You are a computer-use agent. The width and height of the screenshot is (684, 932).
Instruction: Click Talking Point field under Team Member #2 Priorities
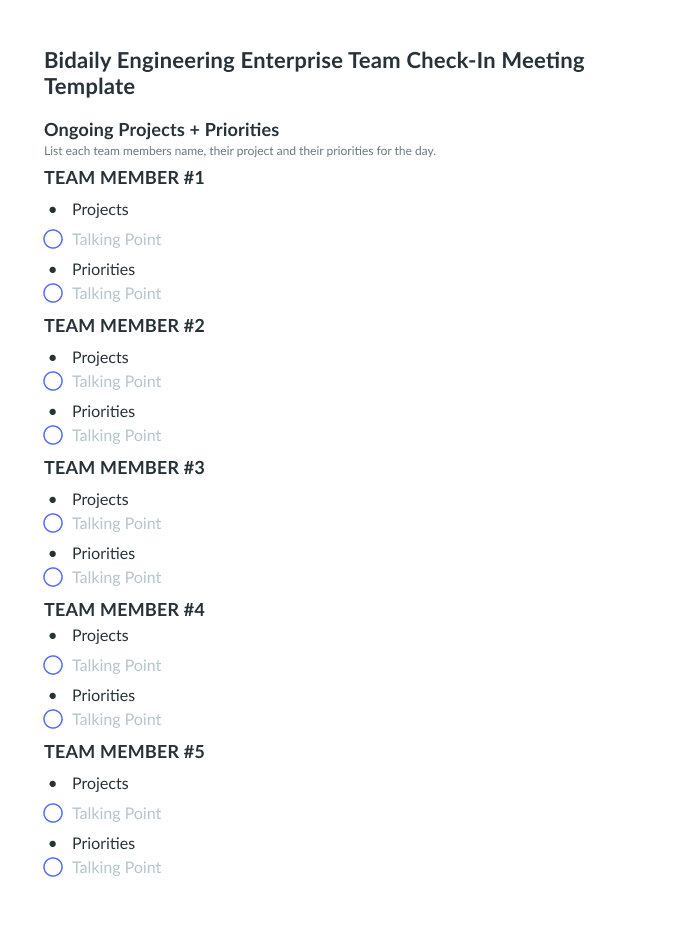click(x=116, y=436)
